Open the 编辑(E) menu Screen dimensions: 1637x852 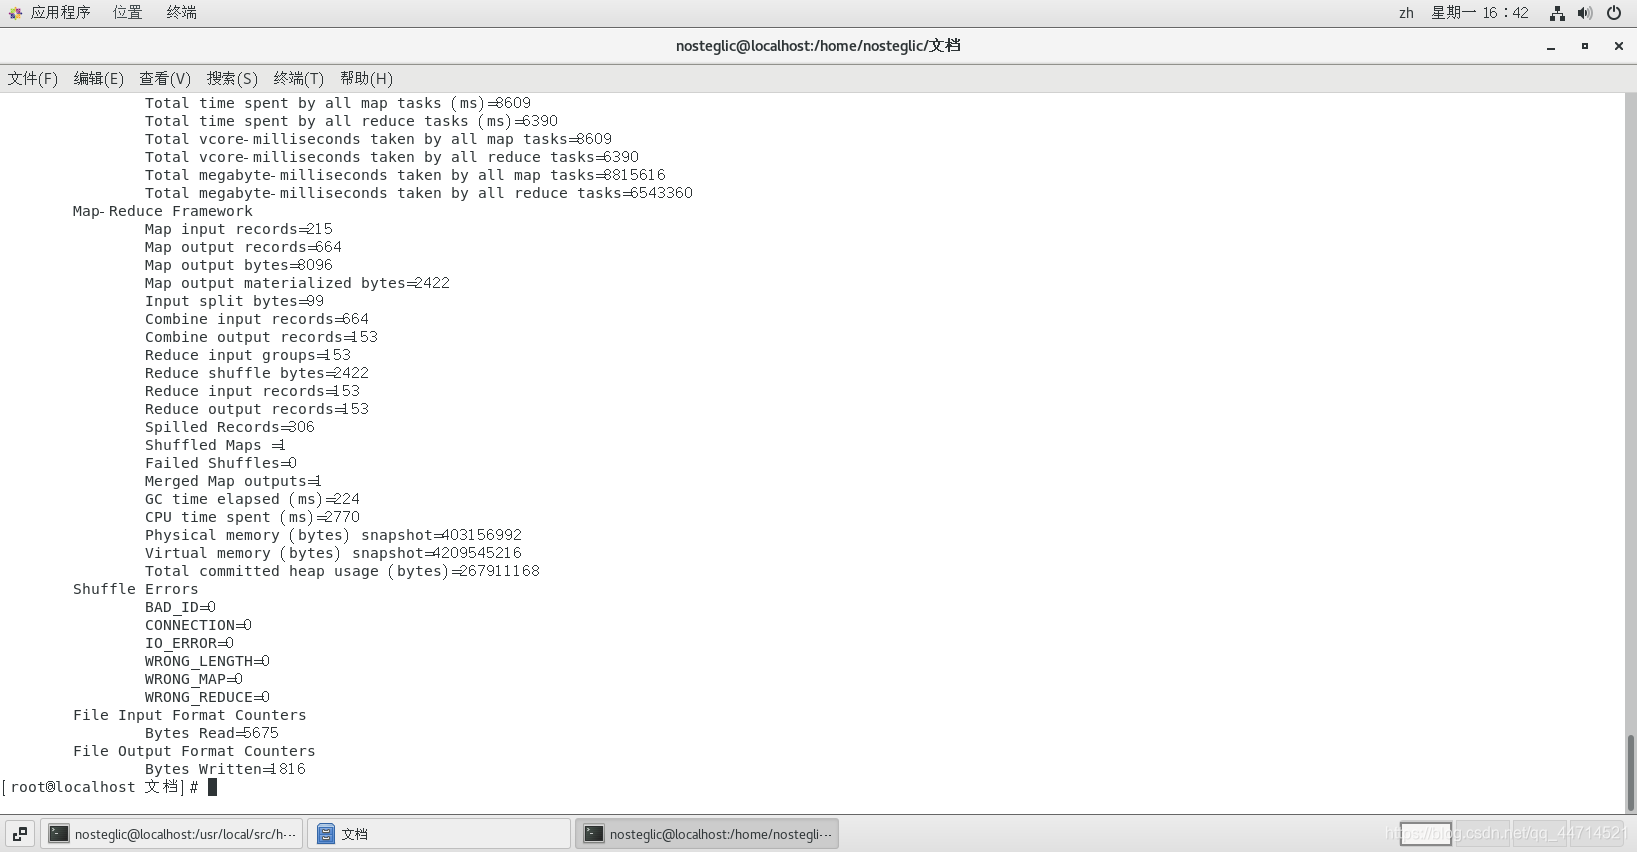pyautogui.click(x=99, y=79)
